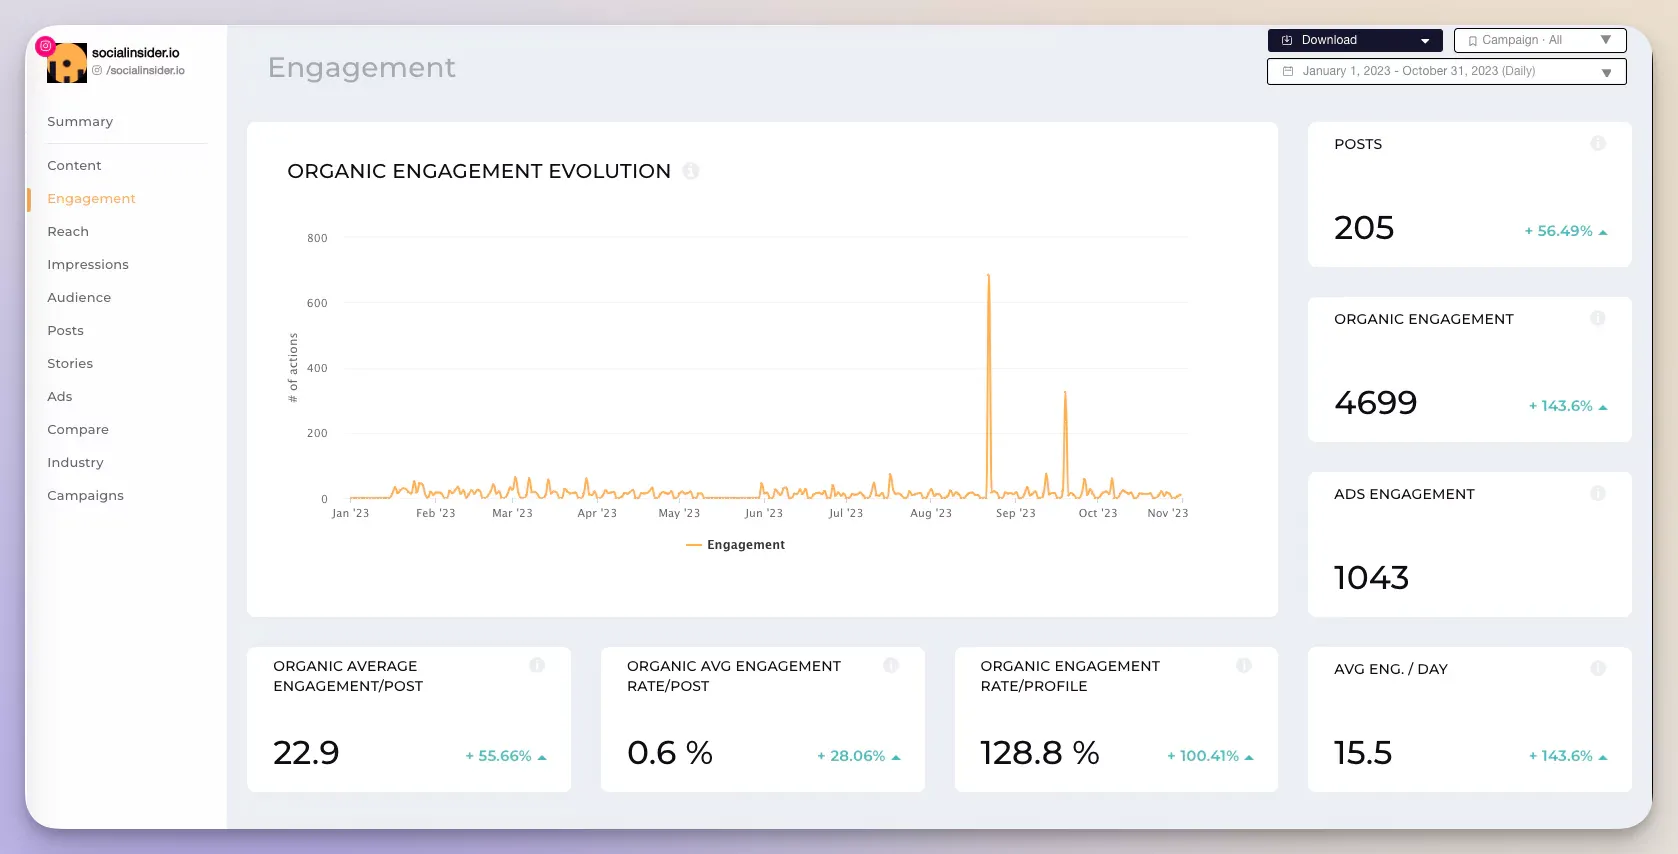The height and width of the screenshot is (854, 1678).
Task: Navigate to Impressions
Action: coord(88,265)
